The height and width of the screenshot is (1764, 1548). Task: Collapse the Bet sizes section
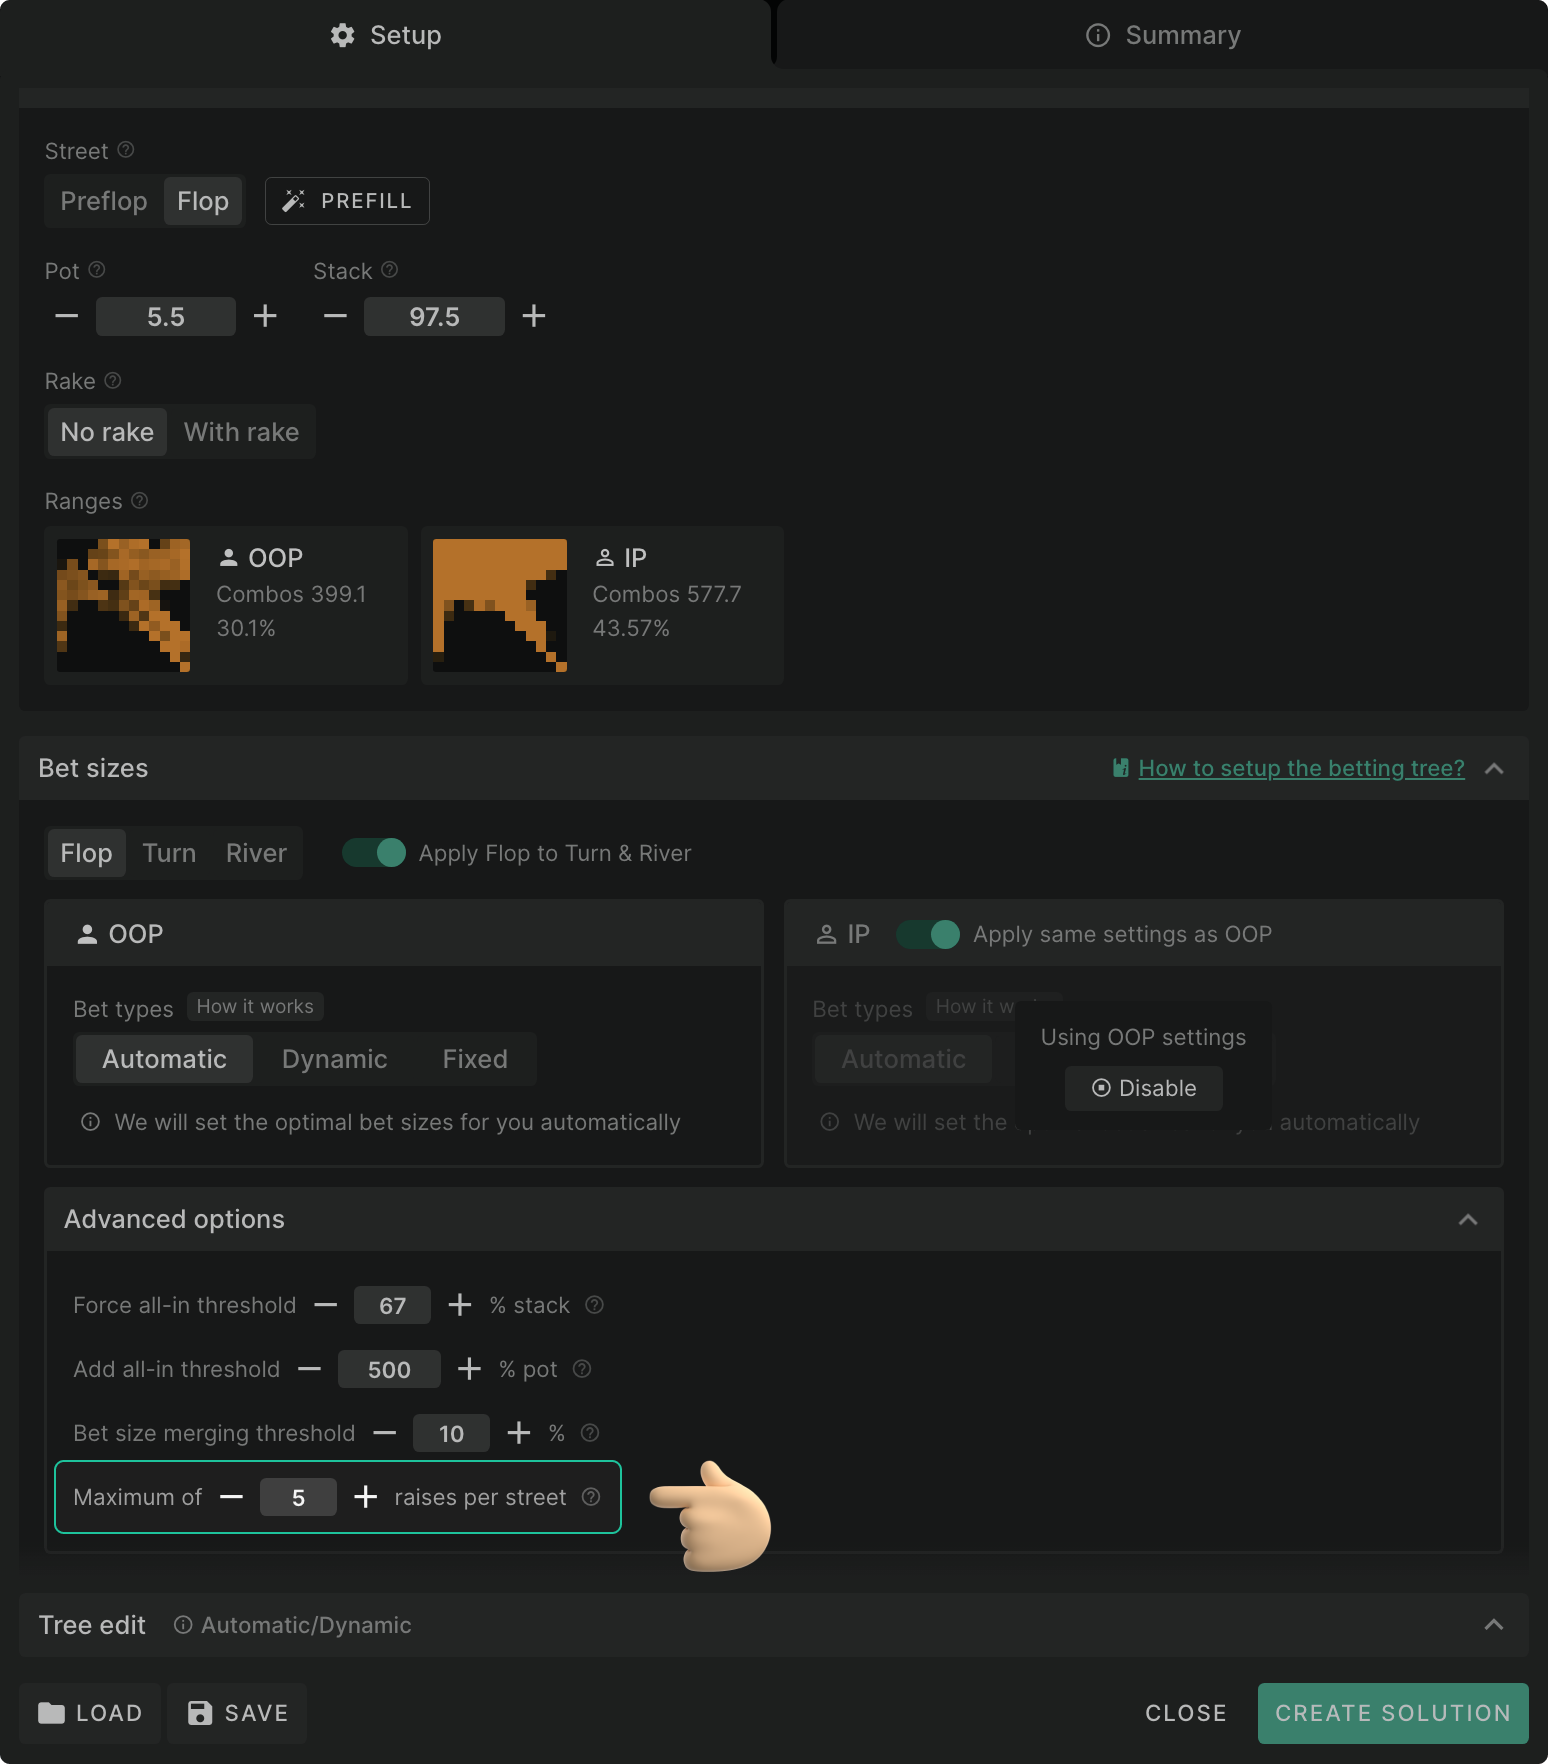(x=1494, y=768)
